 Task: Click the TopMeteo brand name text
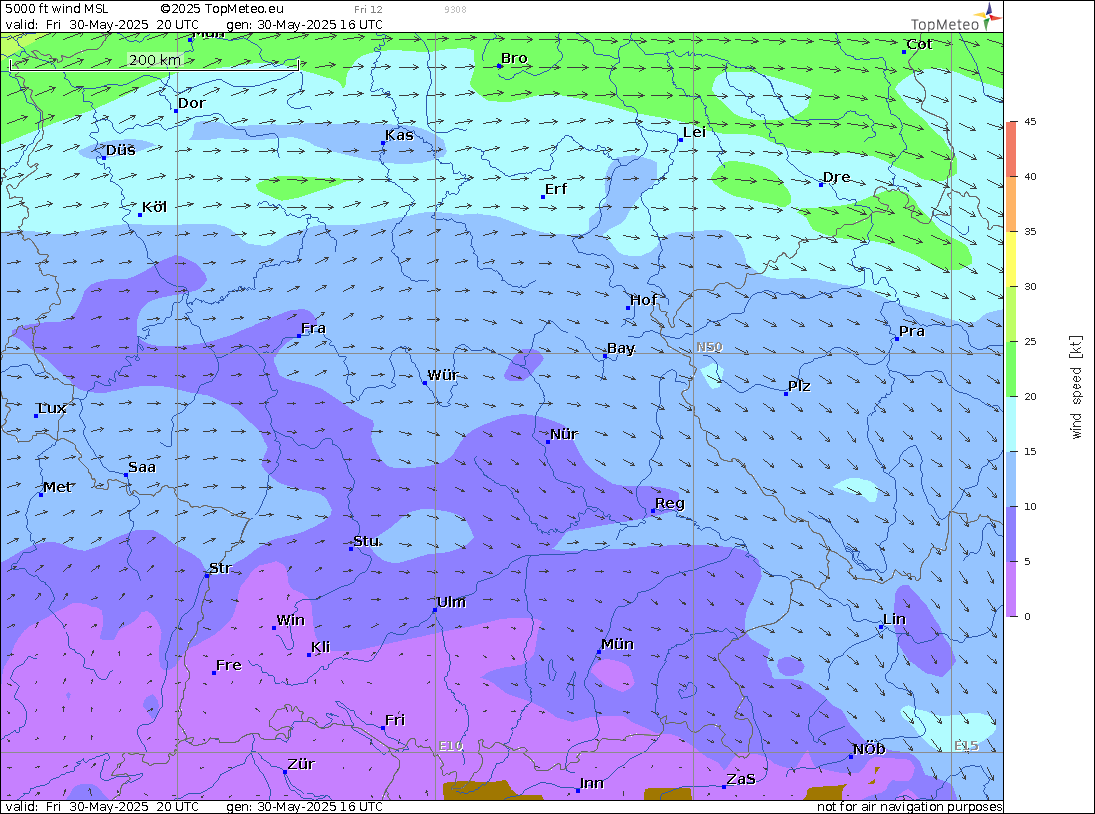[x=945, y=24]
